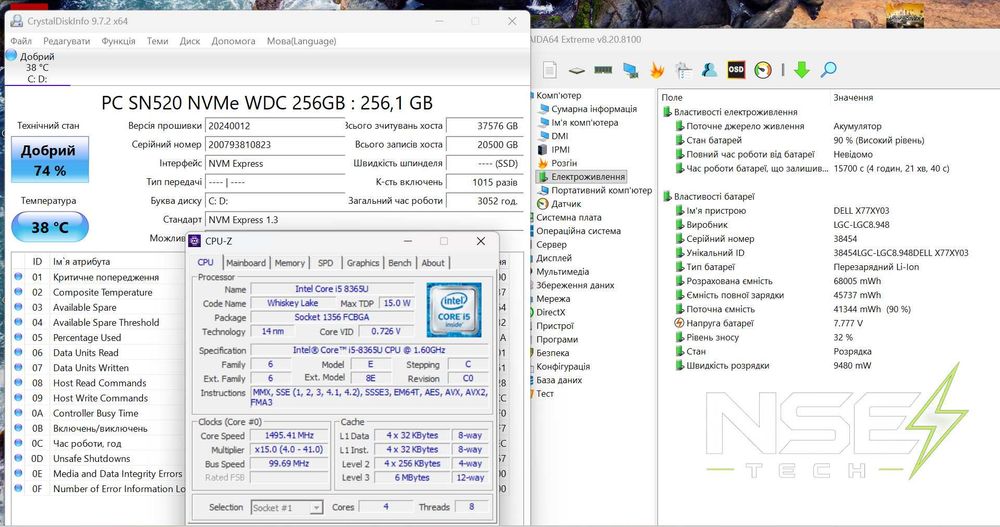Open the Теми menu in CrystalDiskInfo
Screen dimensions: 1000x527
click(x=158, y=41)
